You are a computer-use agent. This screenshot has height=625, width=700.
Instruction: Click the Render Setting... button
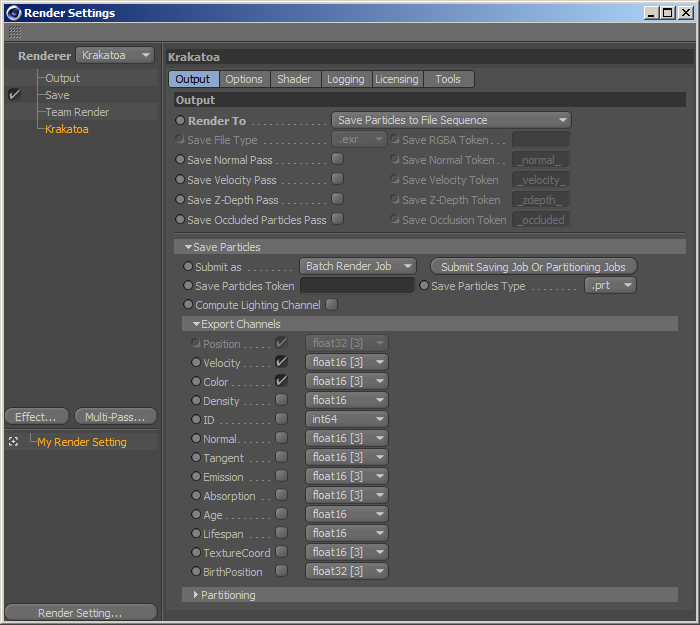pos(81,612)
